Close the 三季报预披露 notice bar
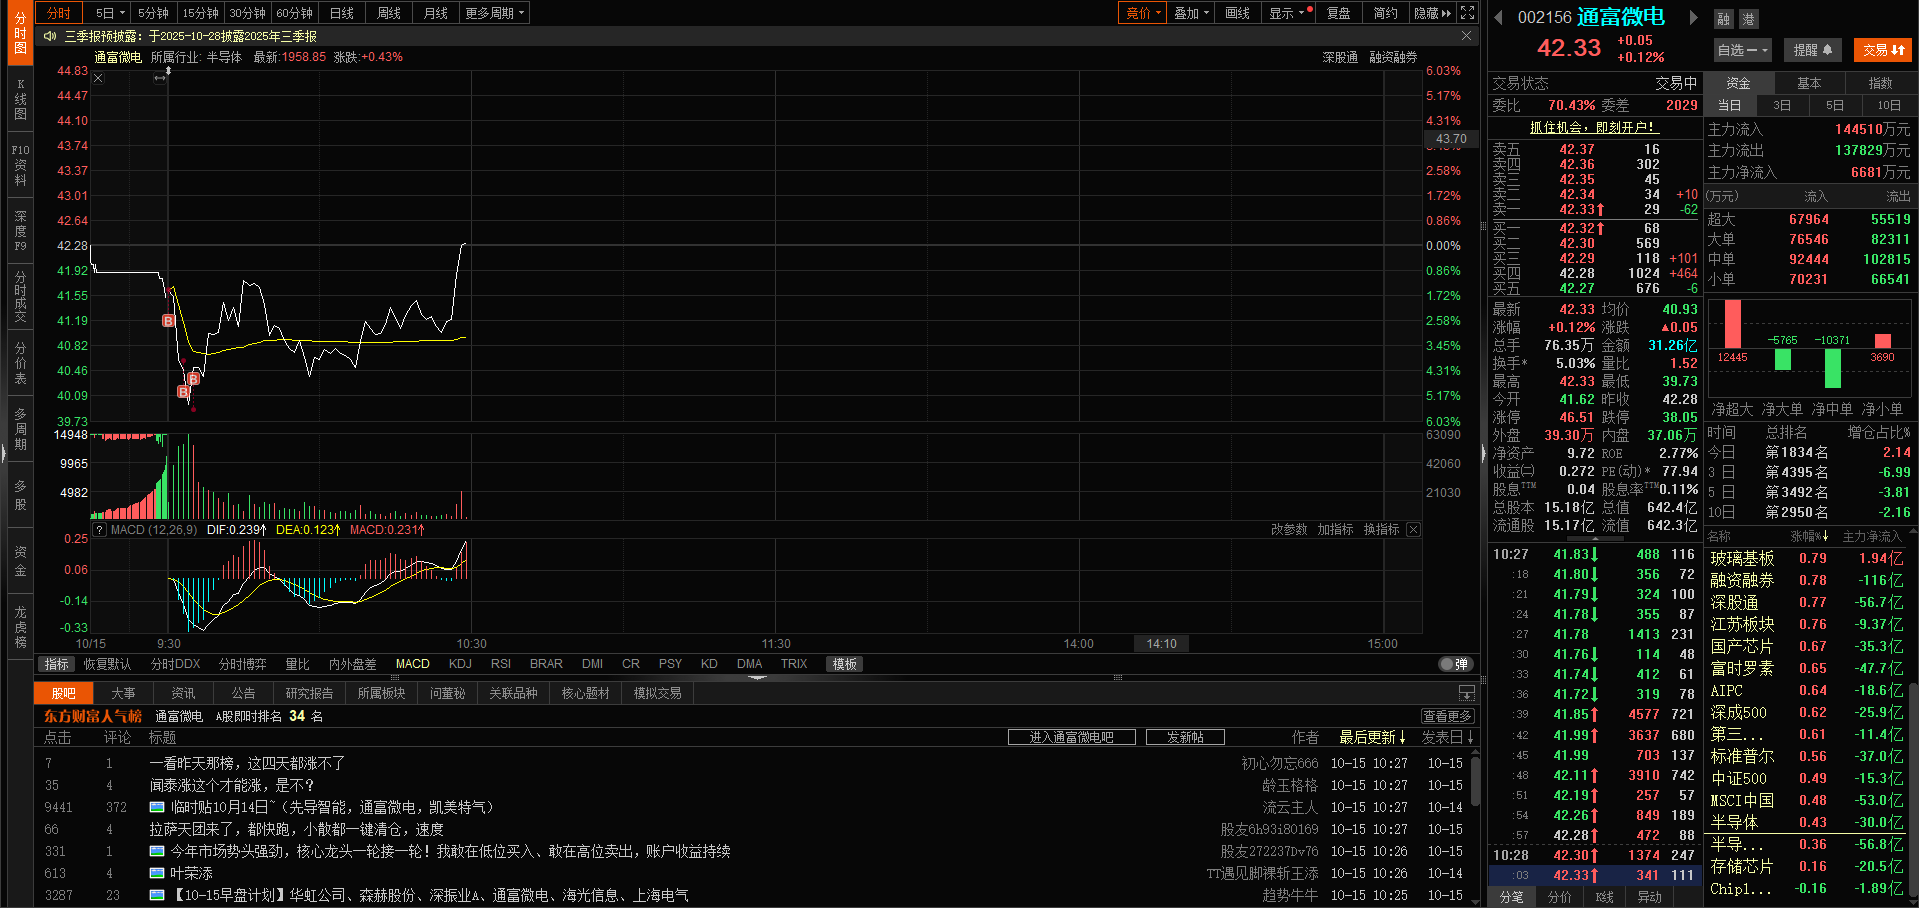 pyautogui.click(x=1466, y=36)
